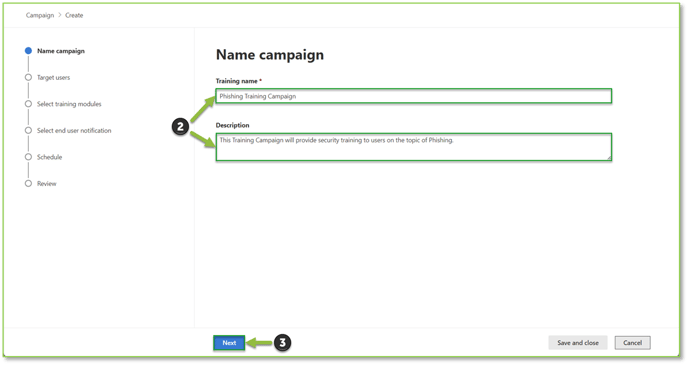
Task: Click the Campaign breadcrumb link
Action: [39, 15]
